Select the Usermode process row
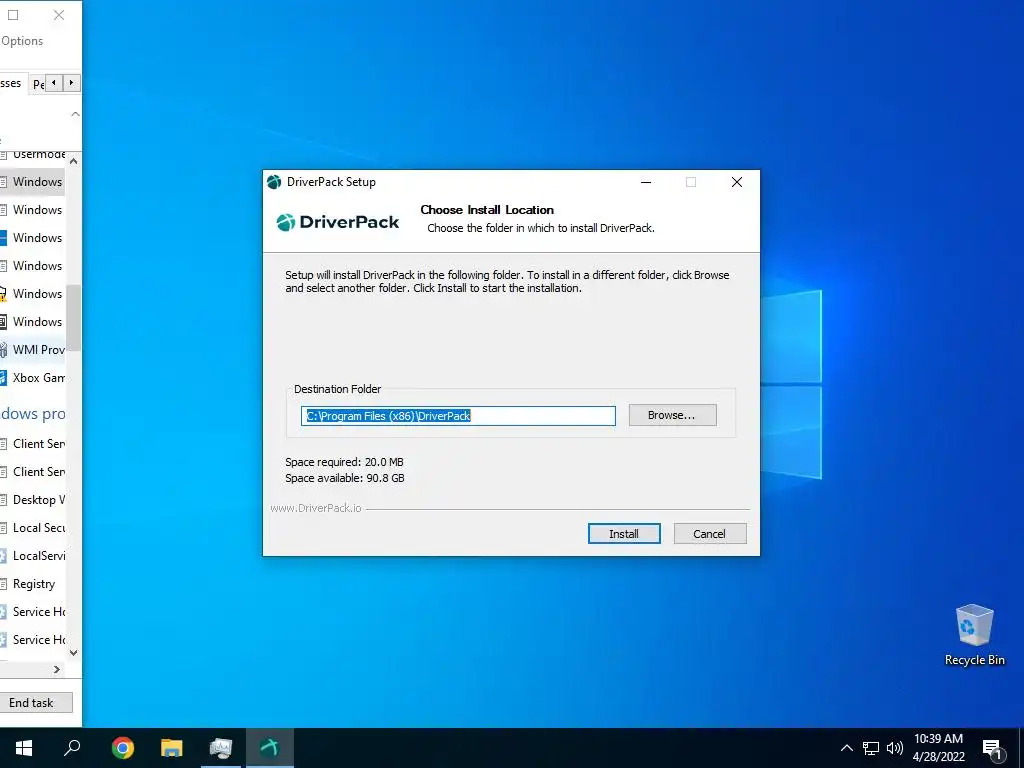The image size is (1024, 768). point(33,155)
